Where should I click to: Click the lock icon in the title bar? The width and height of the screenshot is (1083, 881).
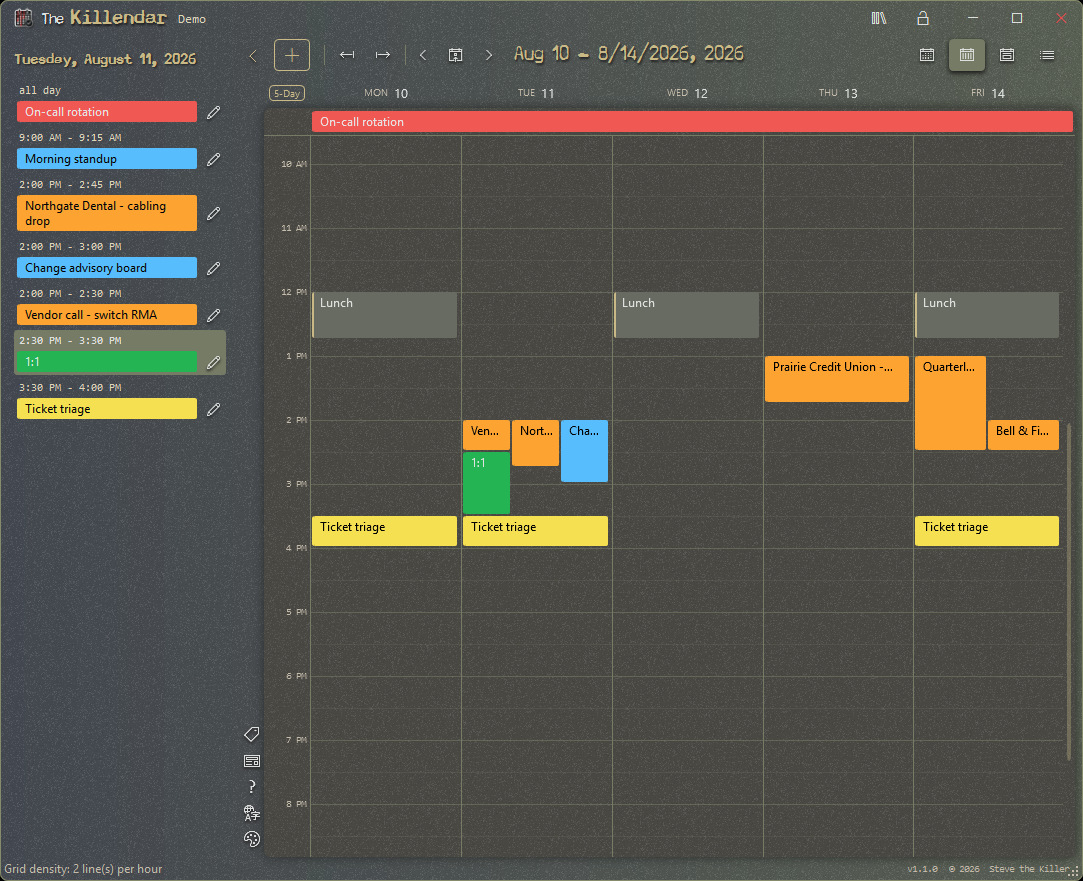[923, 19]
